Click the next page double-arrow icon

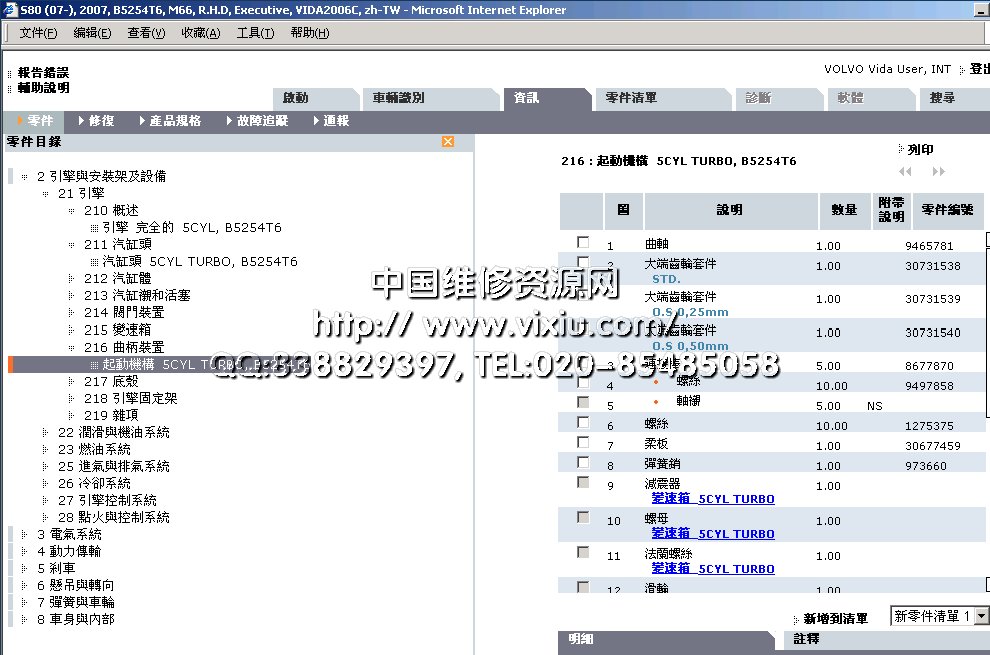click(x=938, y=172)
